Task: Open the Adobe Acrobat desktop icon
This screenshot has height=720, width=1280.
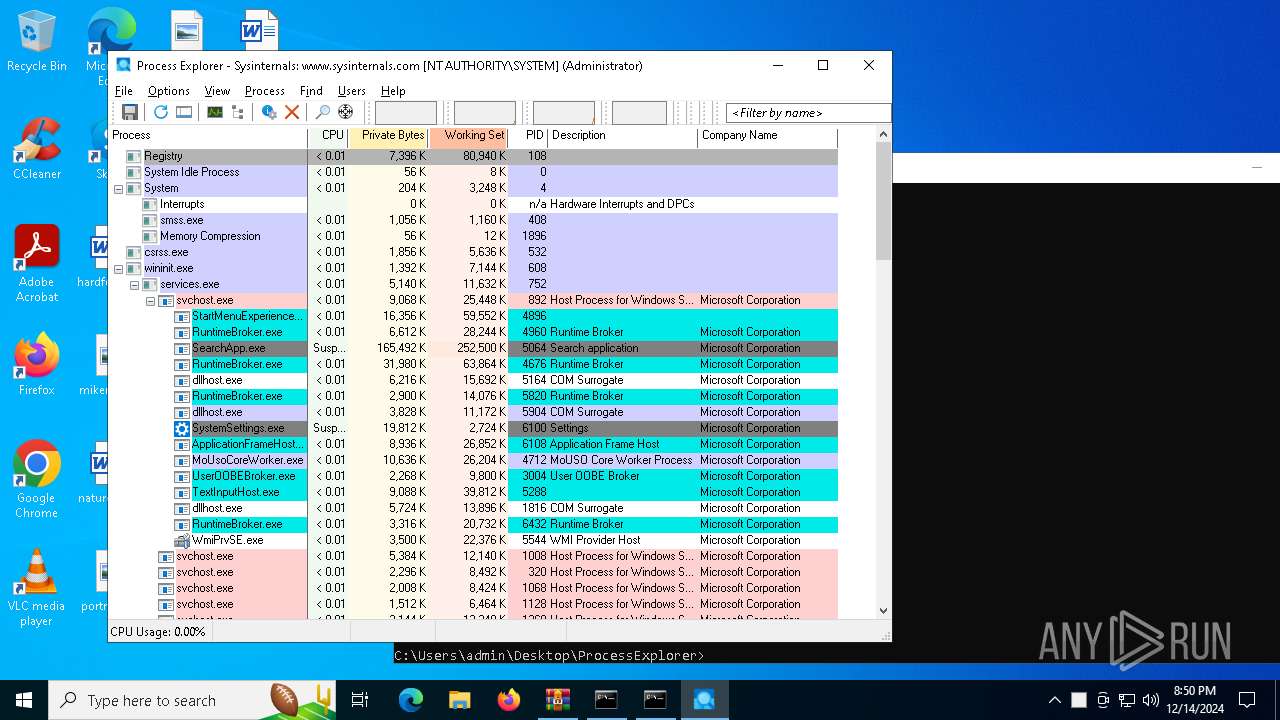Action: [37, 263]
